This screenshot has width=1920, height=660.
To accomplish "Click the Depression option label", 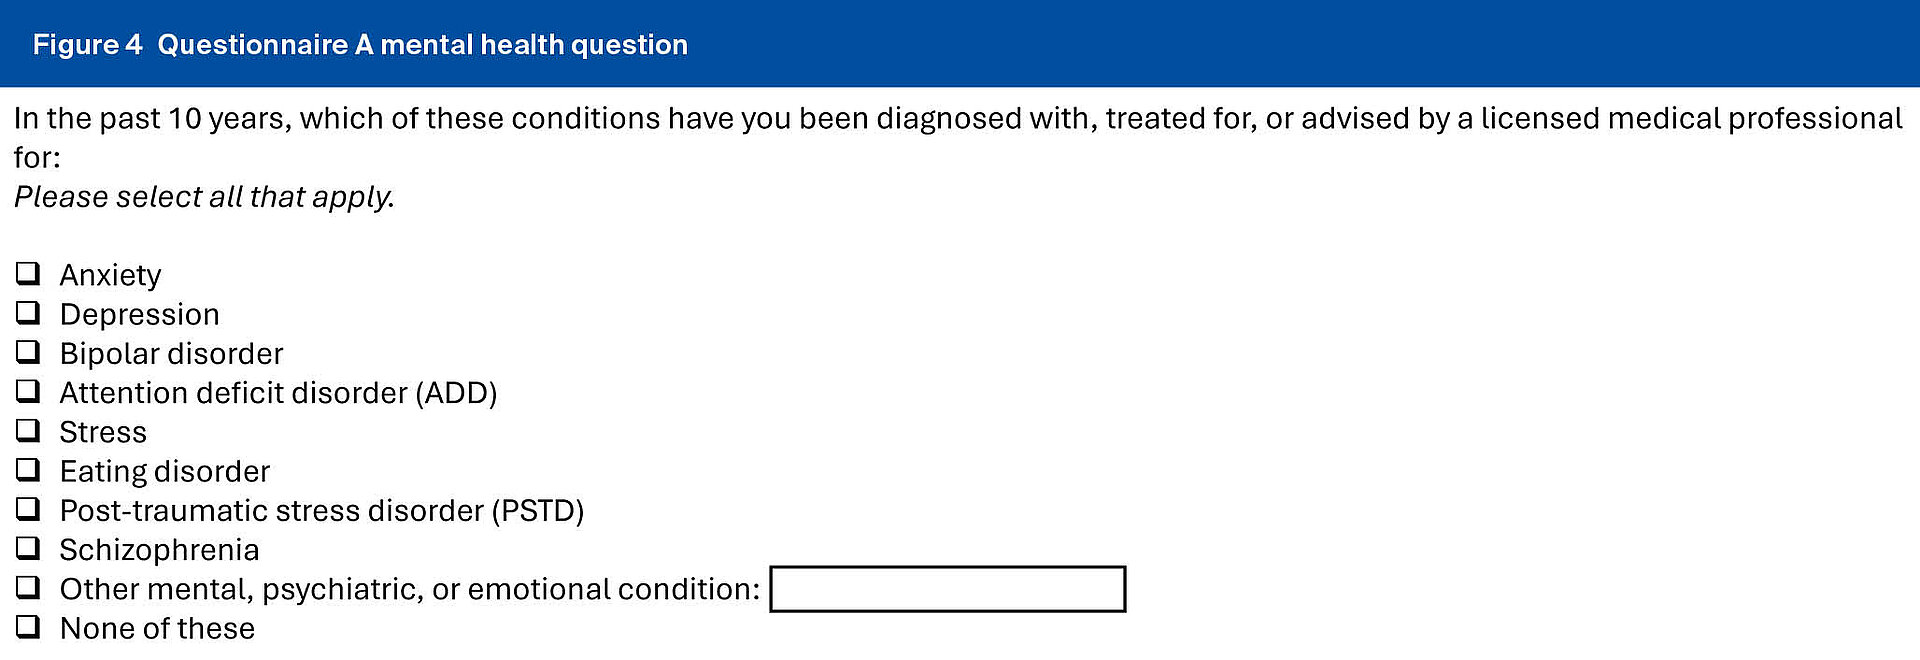I will click(x=139, y=314).
